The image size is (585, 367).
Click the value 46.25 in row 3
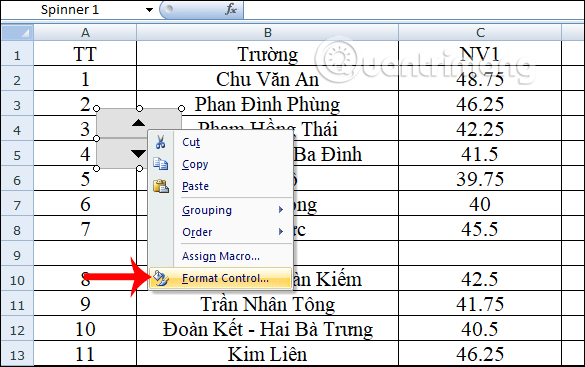[480, 103]
